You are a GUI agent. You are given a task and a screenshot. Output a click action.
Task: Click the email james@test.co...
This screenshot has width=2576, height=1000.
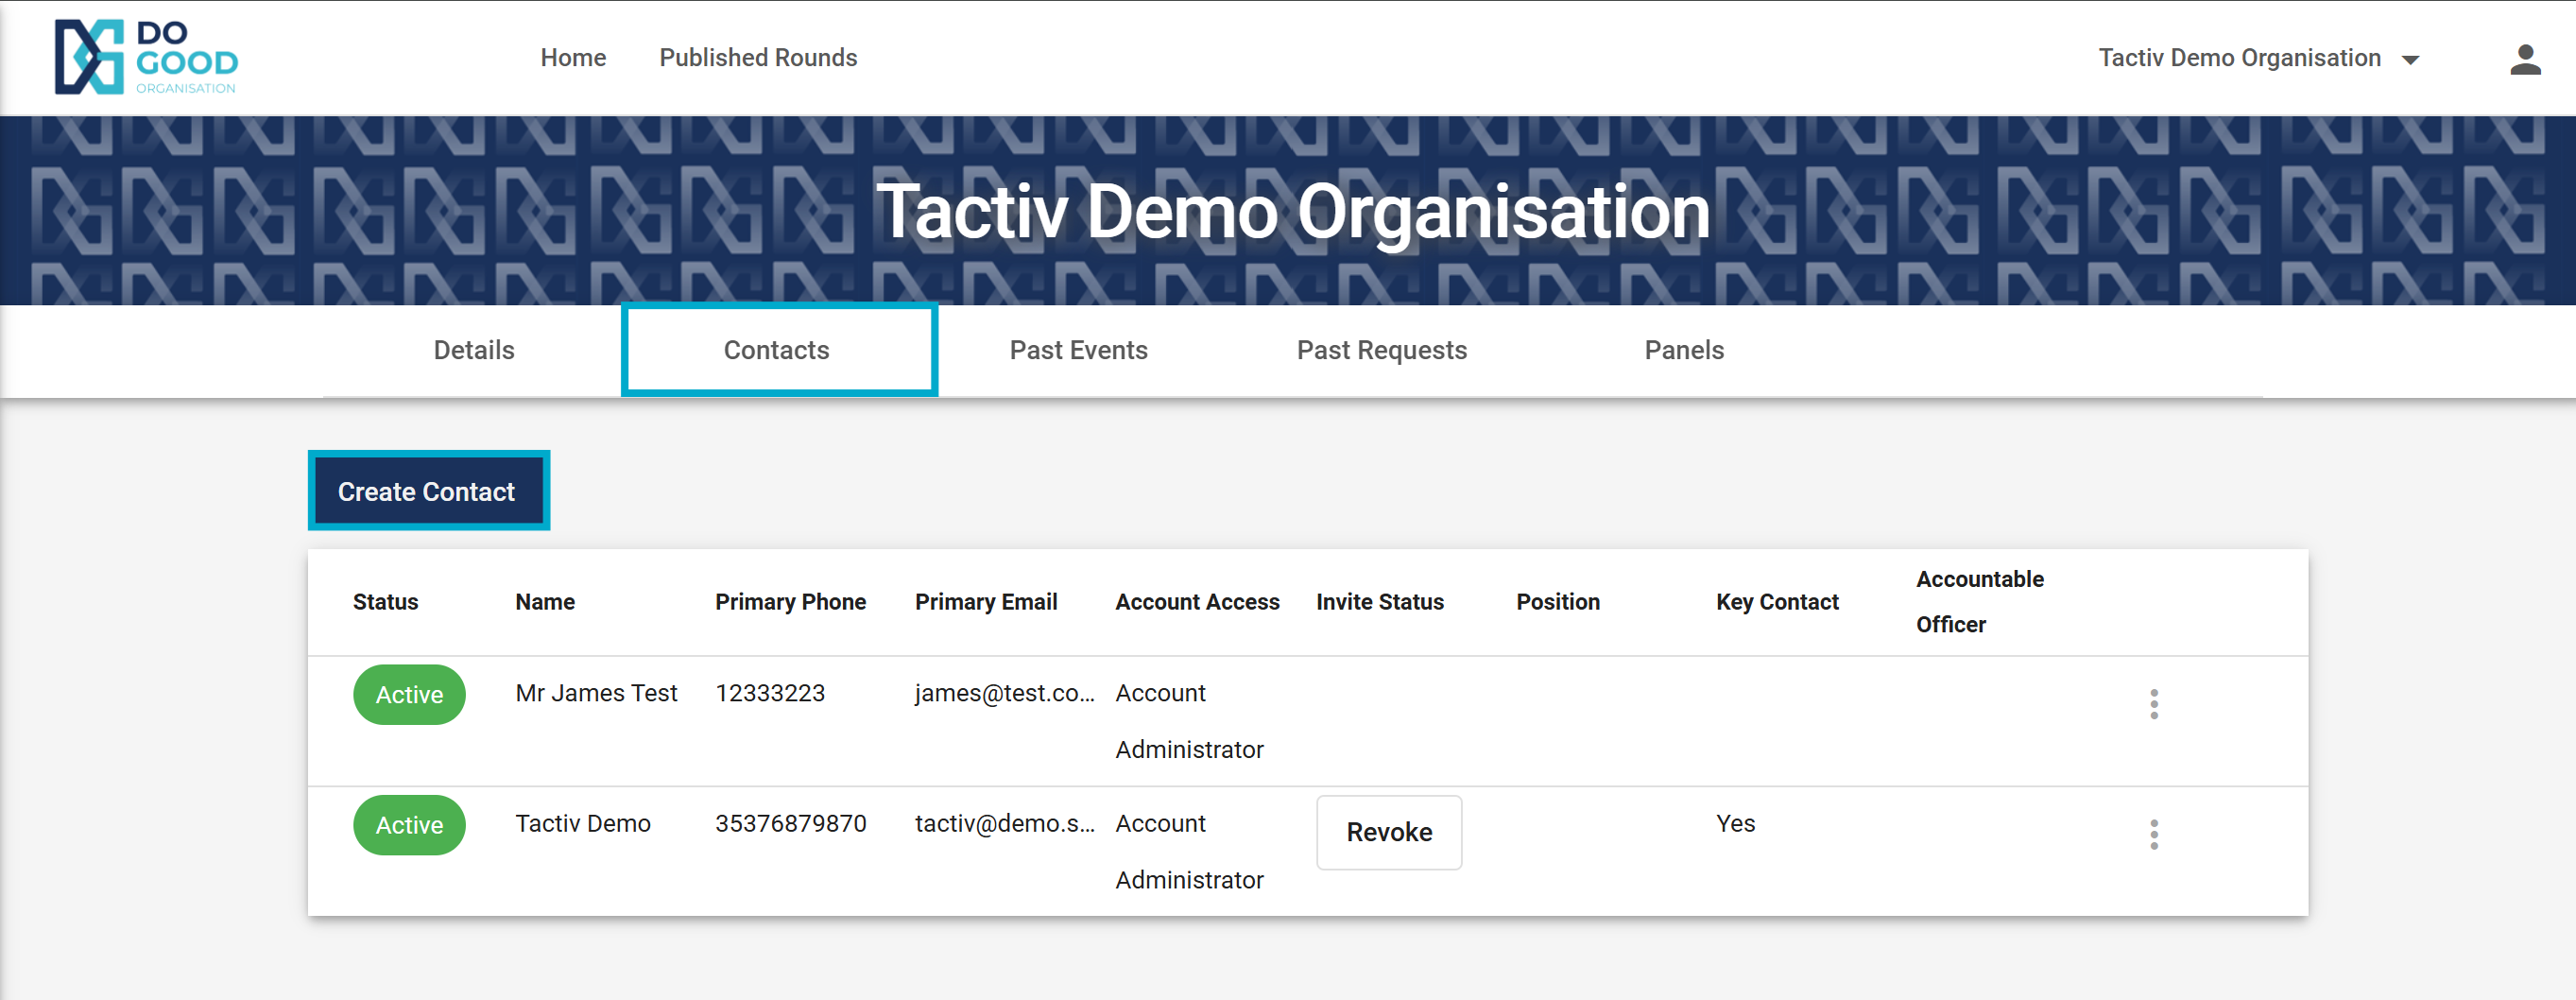click(1004, 693)
